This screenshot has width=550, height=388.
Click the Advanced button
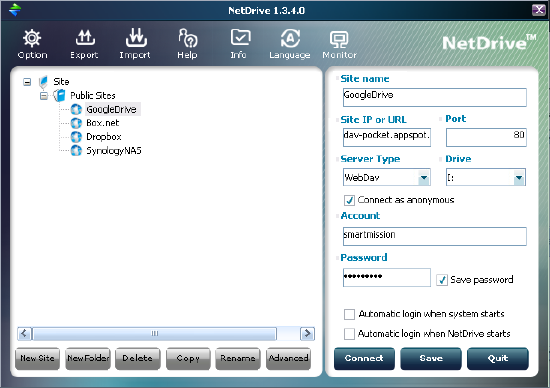[x=288, y=359]
